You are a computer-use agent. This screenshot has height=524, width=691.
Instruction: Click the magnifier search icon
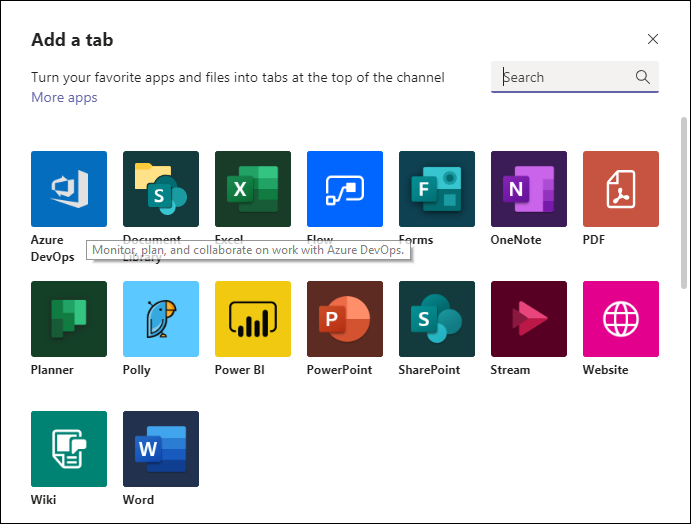(x=643, y=77)
